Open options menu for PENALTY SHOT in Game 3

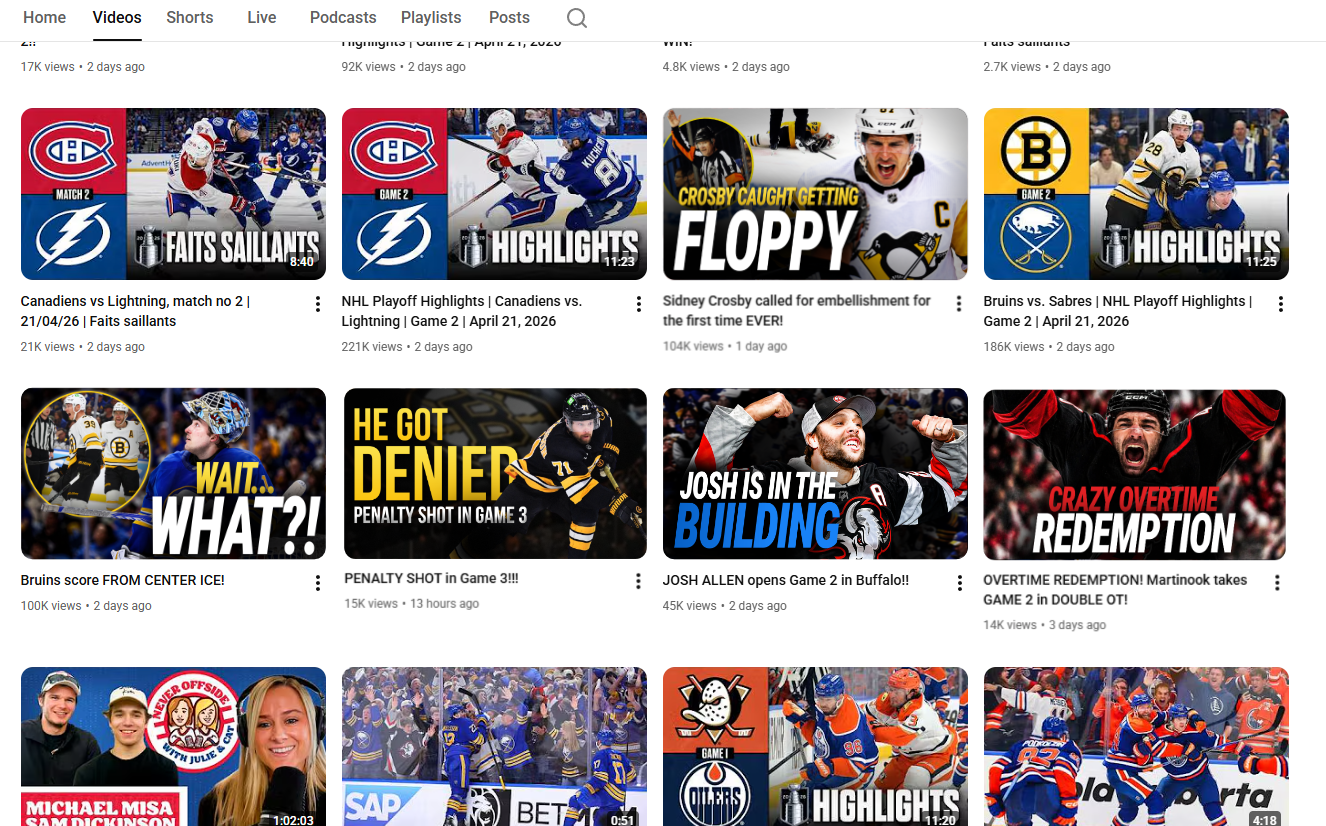pos(639,581)
